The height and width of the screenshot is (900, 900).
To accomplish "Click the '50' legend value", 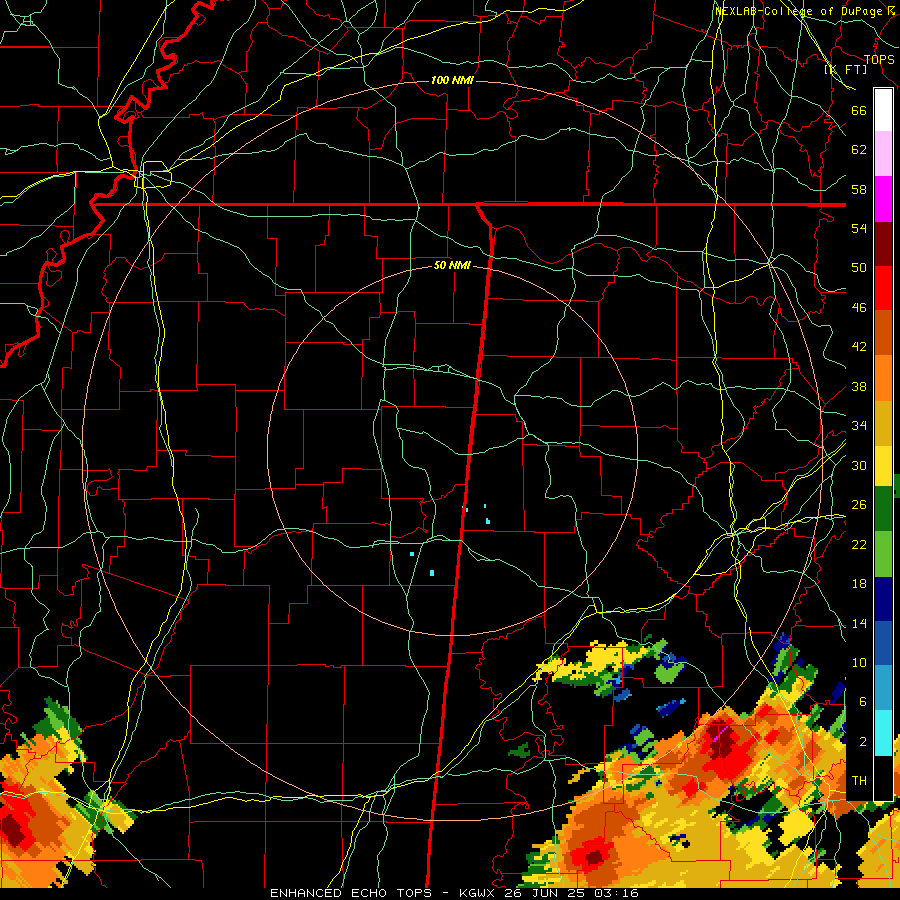I will (859, 268).
